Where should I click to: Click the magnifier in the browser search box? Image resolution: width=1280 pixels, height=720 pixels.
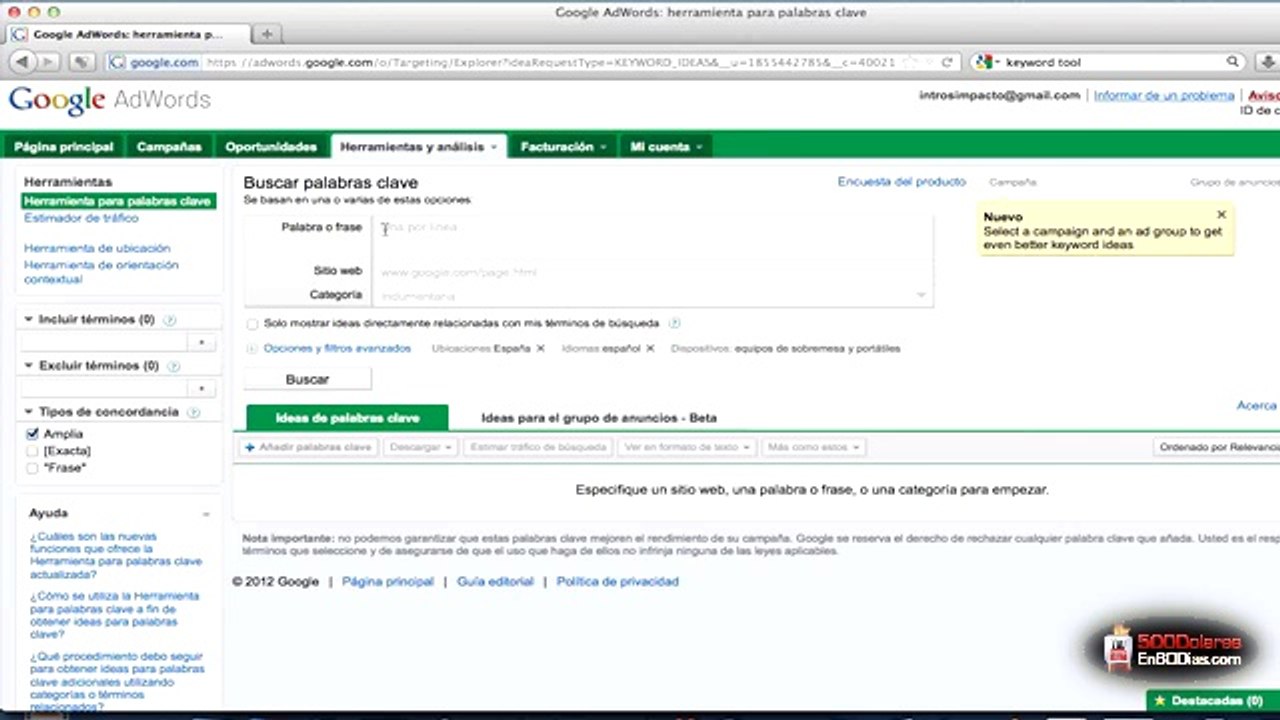1233,62
